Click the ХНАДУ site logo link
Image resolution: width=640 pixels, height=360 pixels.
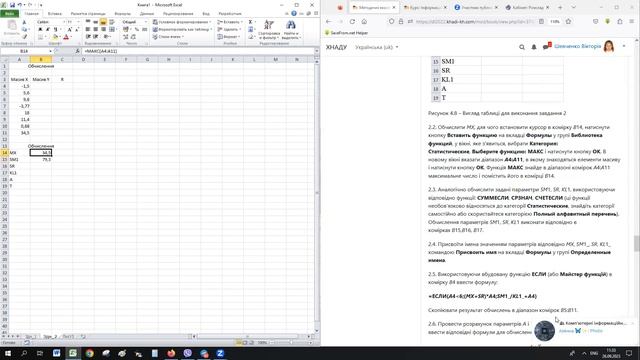coord(336,47)
